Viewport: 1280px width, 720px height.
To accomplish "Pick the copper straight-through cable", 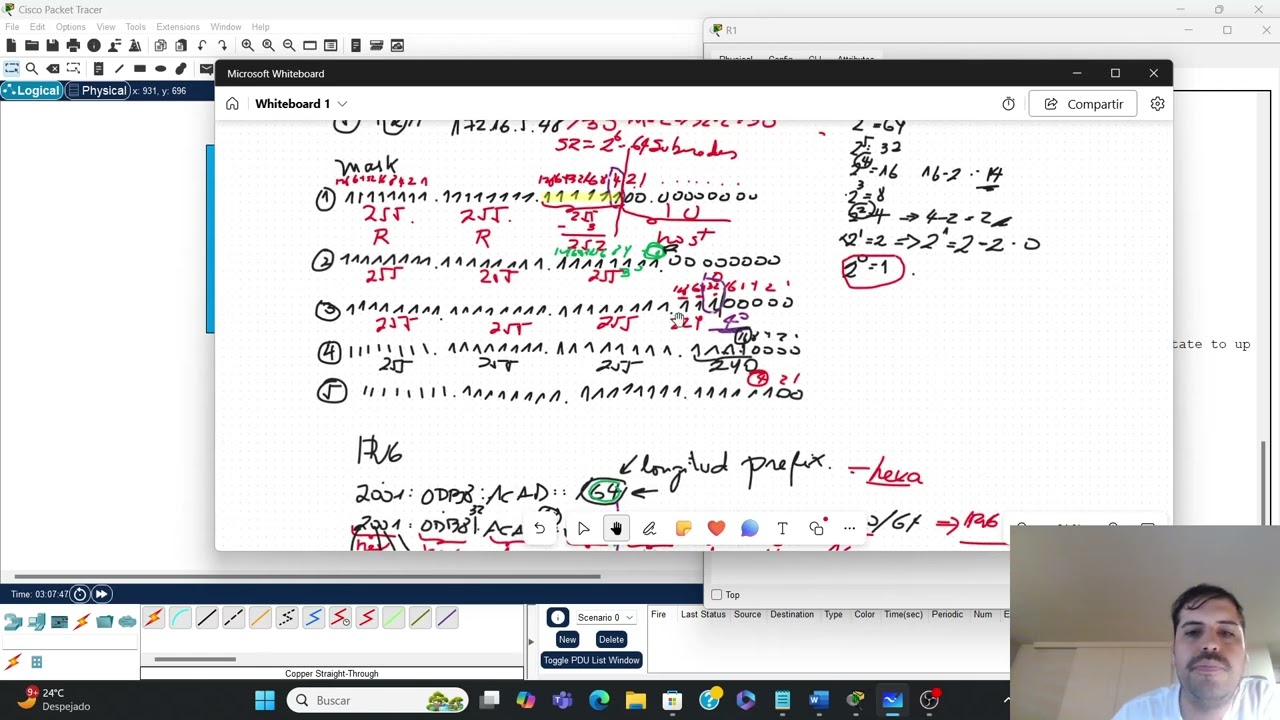I will pos(207,619).
